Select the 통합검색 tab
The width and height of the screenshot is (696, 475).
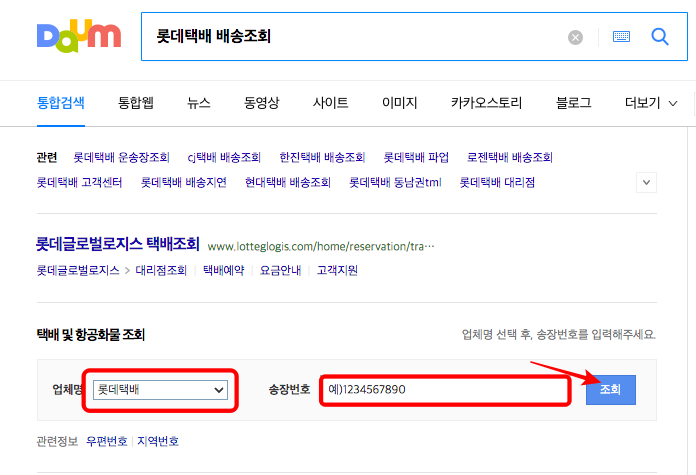61,103
